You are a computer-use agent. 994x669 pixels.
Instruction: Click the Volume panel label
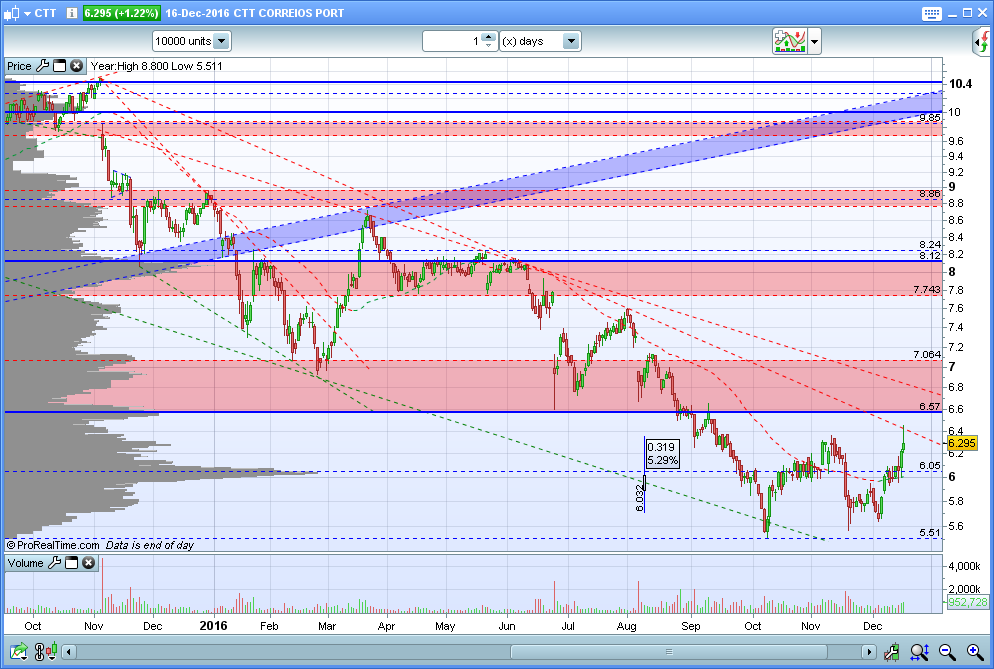point(25,563)
